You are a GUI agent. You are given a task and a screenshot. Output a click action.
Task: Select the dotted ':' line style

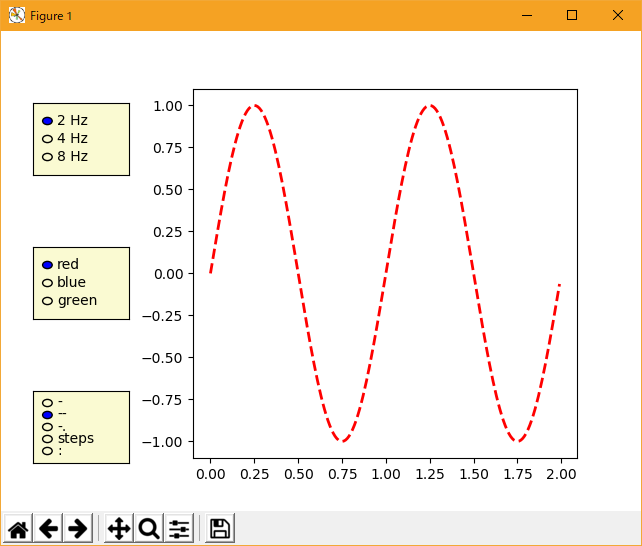[47, 451]
